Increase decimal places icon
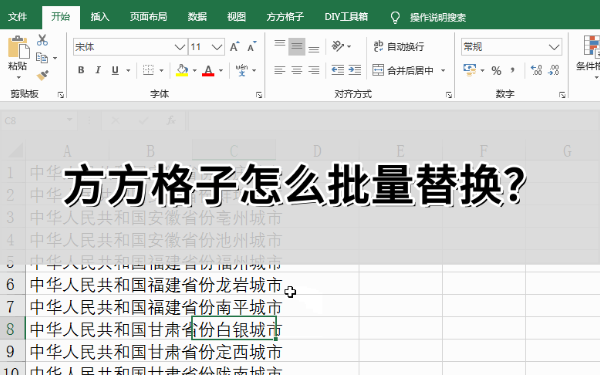The width and height of the screenshot is (600, 375). 536,70
